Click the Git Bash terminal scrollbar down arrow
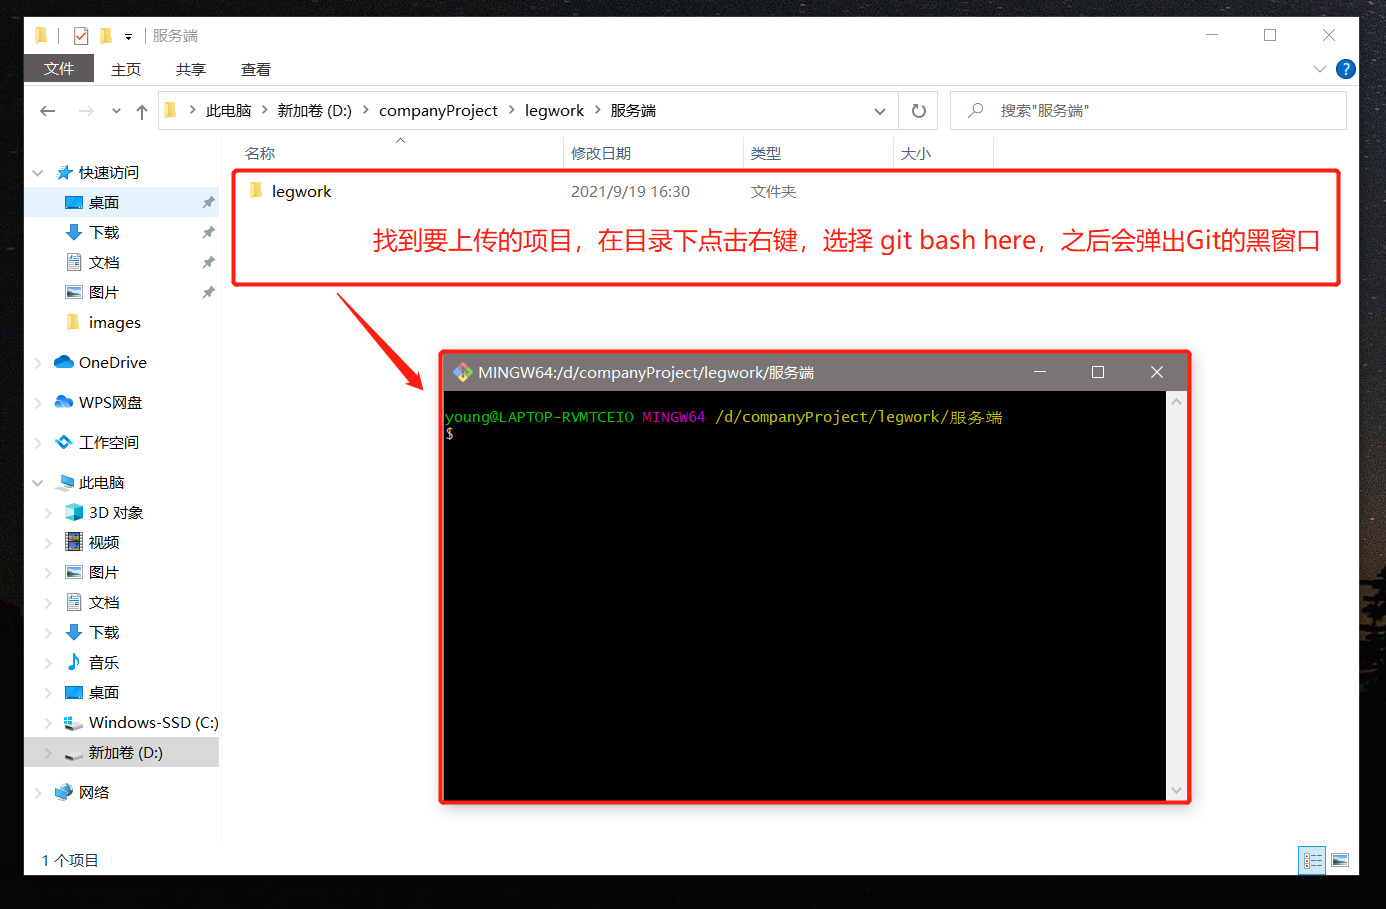 point(1176,790)
